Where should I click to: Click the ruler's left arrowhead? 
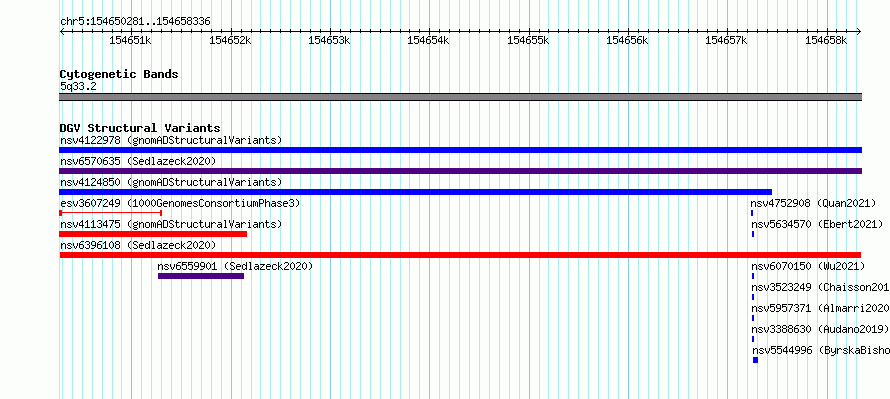click(x=62, y=32)
